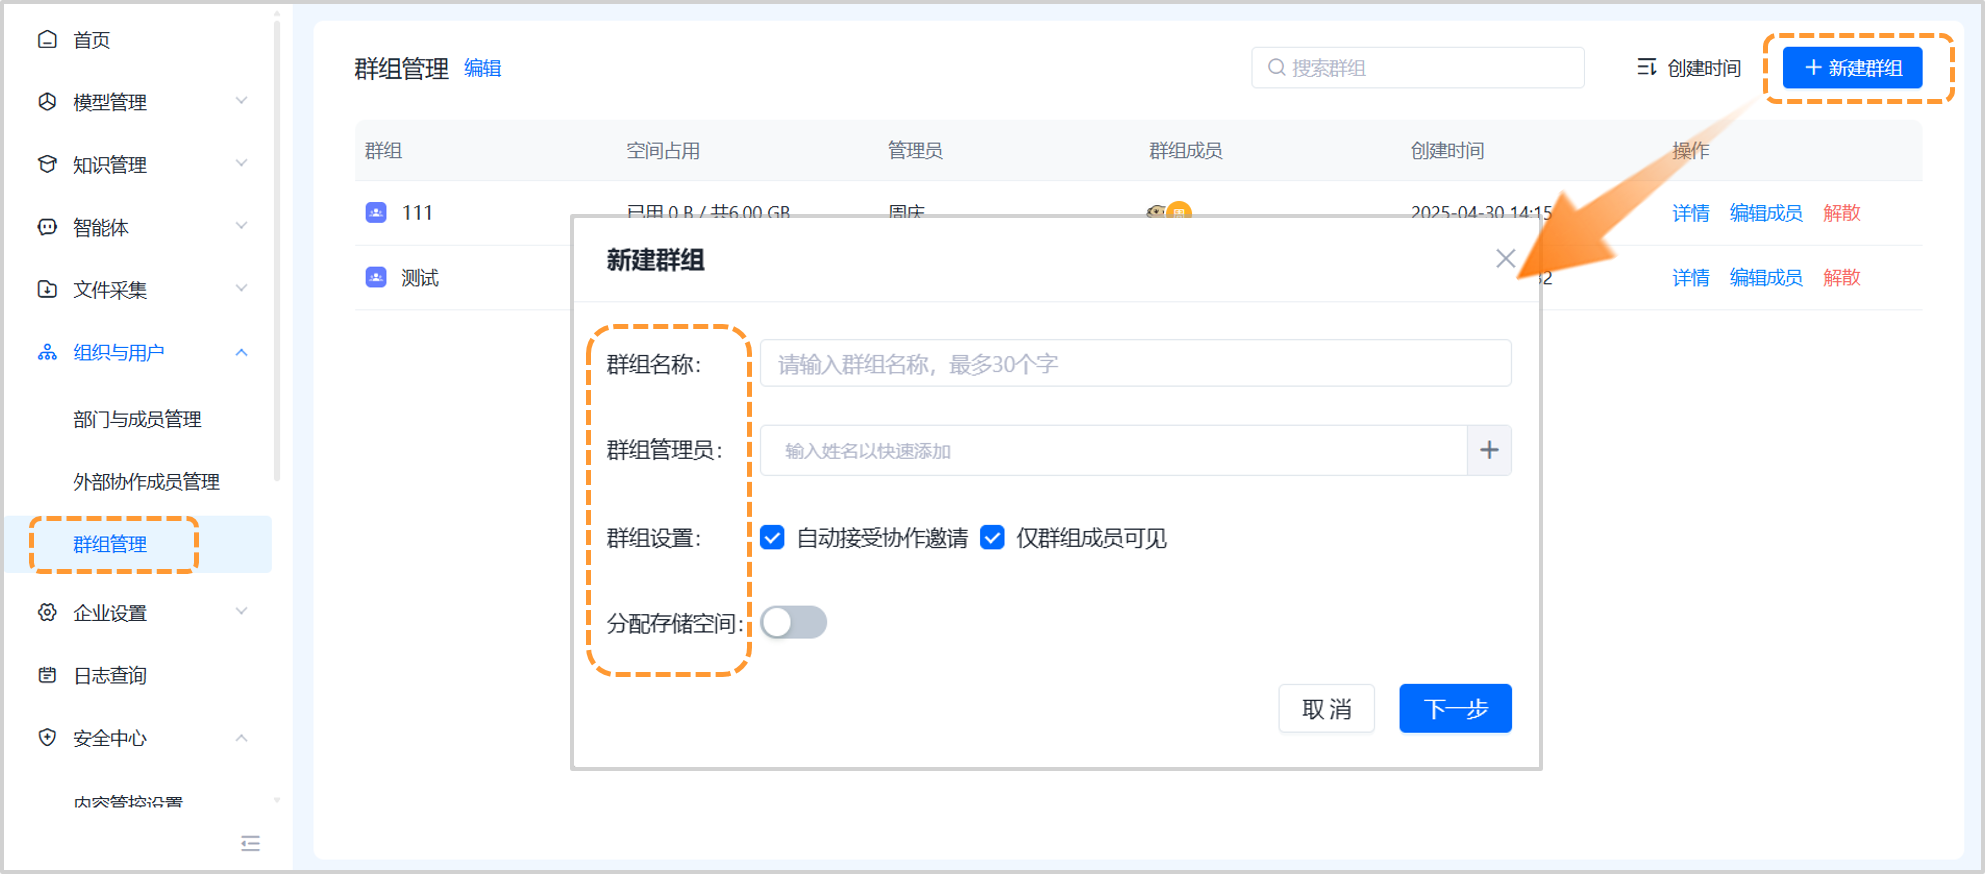Uncheck 仅群组成员可见
This screenshot has height=874, width=1985.
pos(992,538)
